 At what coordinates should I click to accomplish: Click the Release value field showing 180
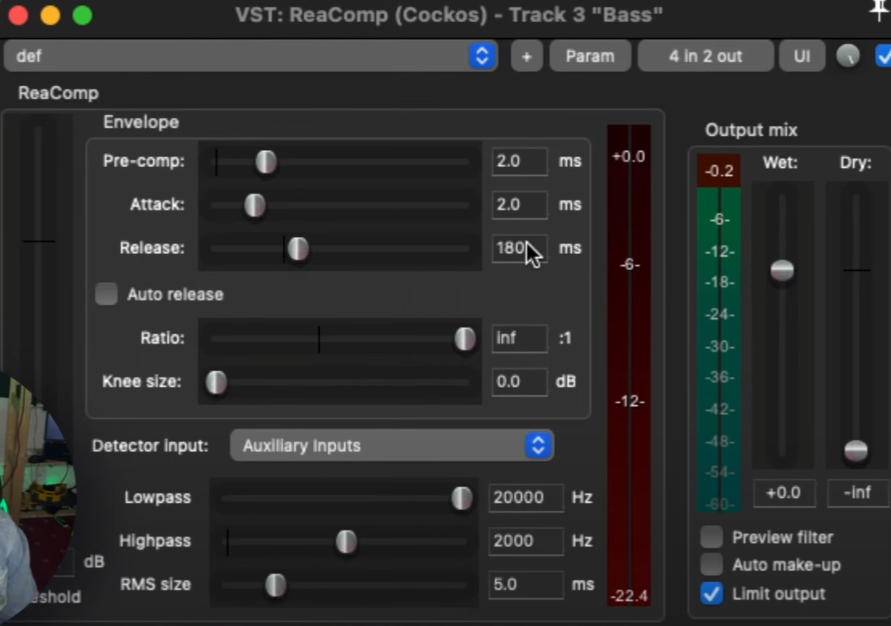click(519, 248)
